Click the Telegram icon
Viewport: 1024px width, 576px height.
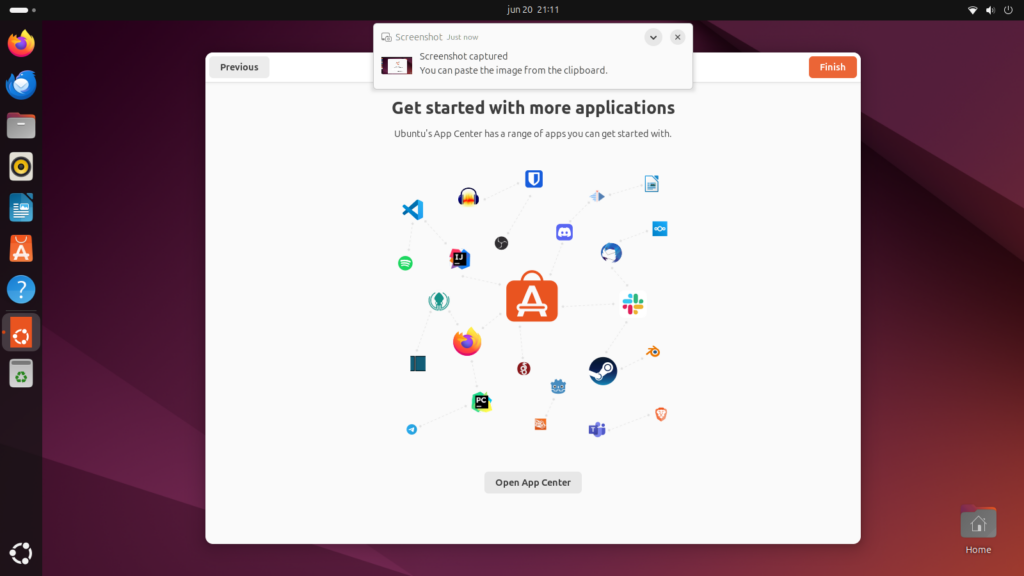pos(411,429)
